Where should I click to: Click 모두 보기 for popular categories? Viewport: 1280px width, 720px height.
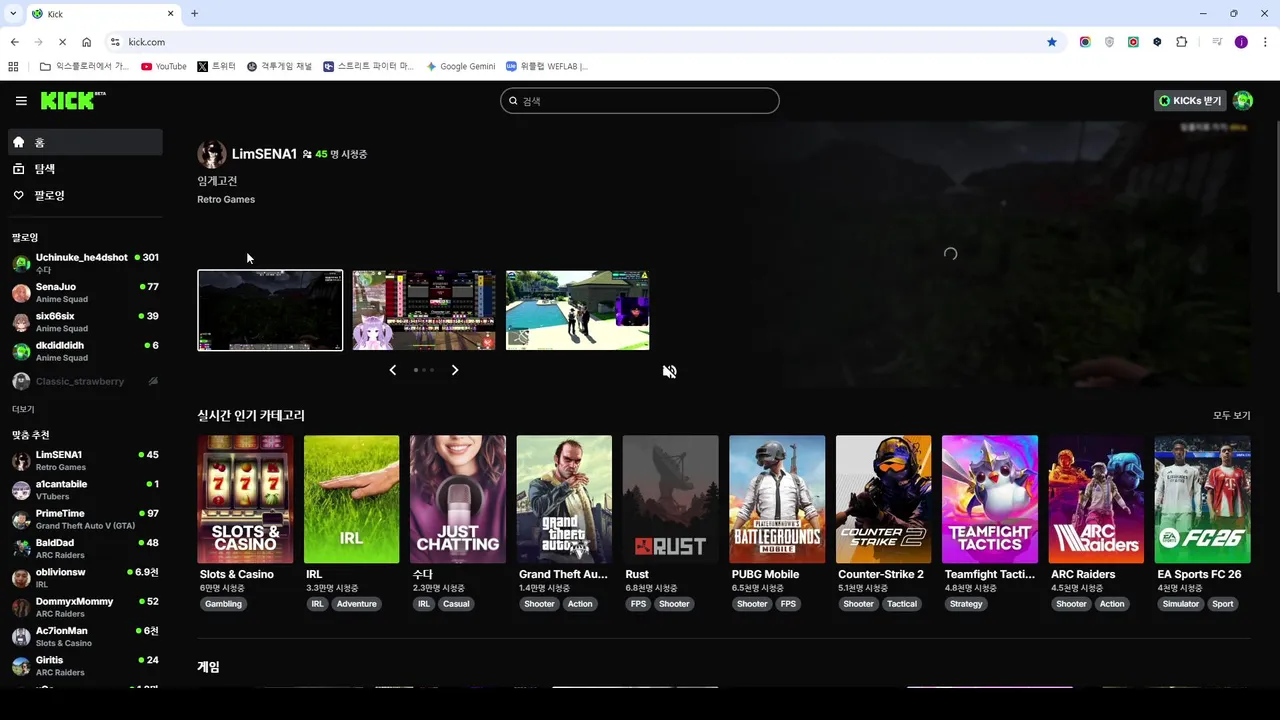1231,415
